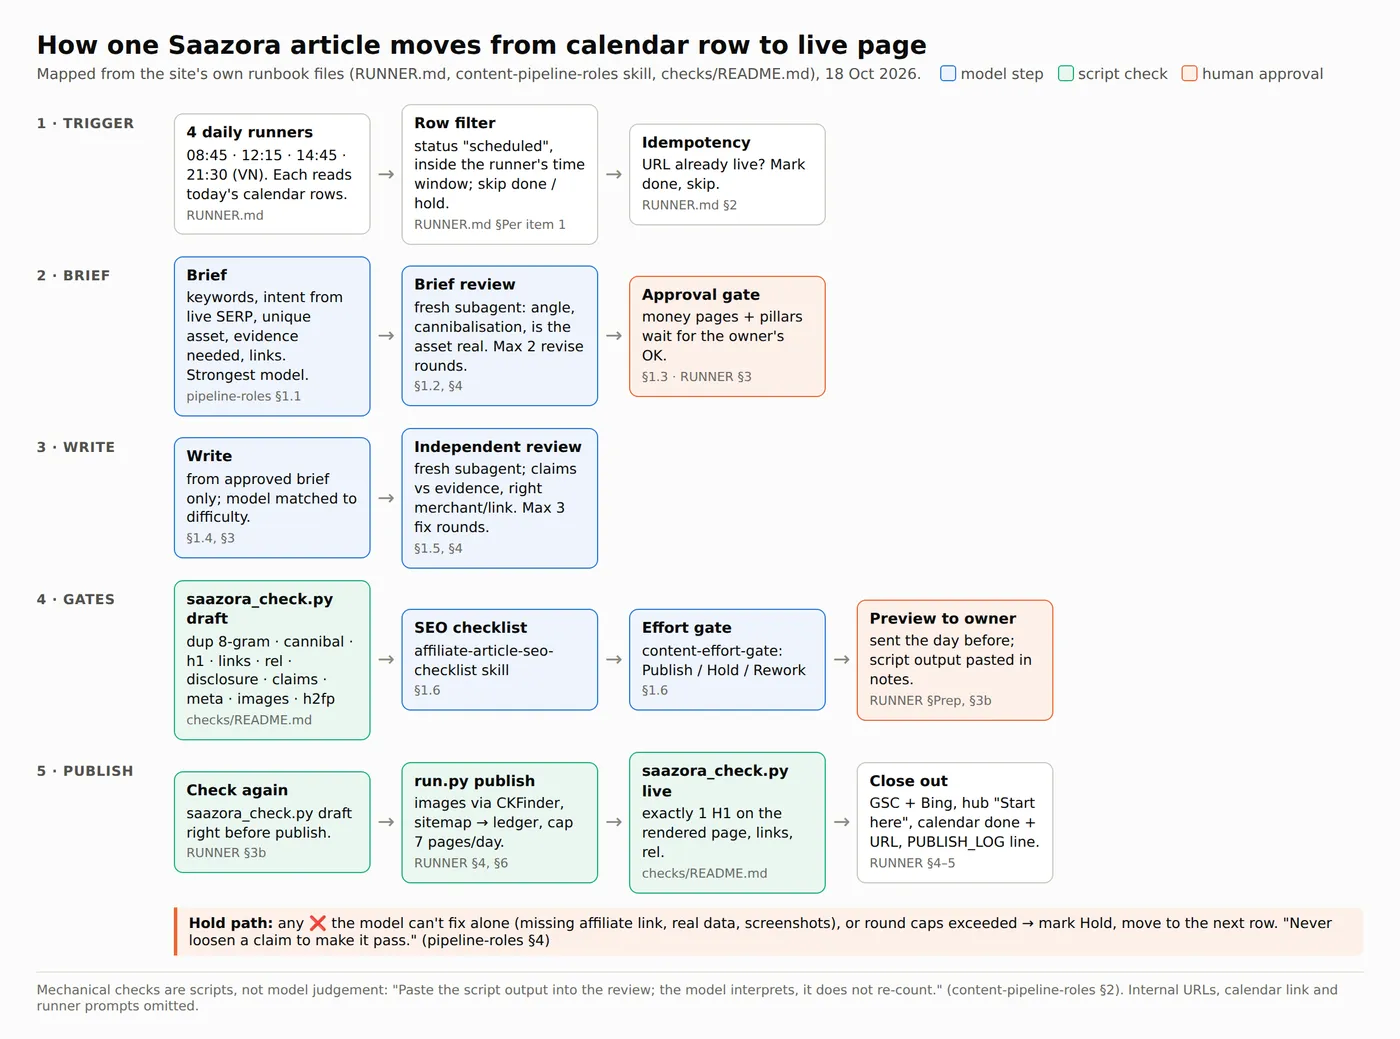Click the 'pipeline-roles §1.1' reference text
The width and height of the screenshot is (1400, 1039).
pyautogui.click(x=243, y=396)
